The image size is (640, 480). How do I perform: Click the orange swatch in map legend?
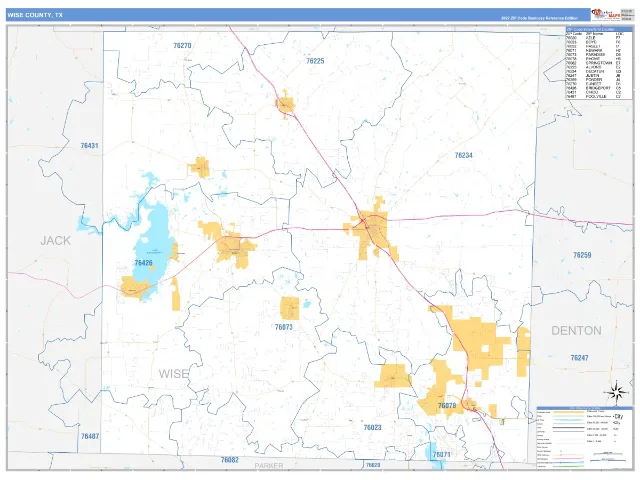click(569, 412)
